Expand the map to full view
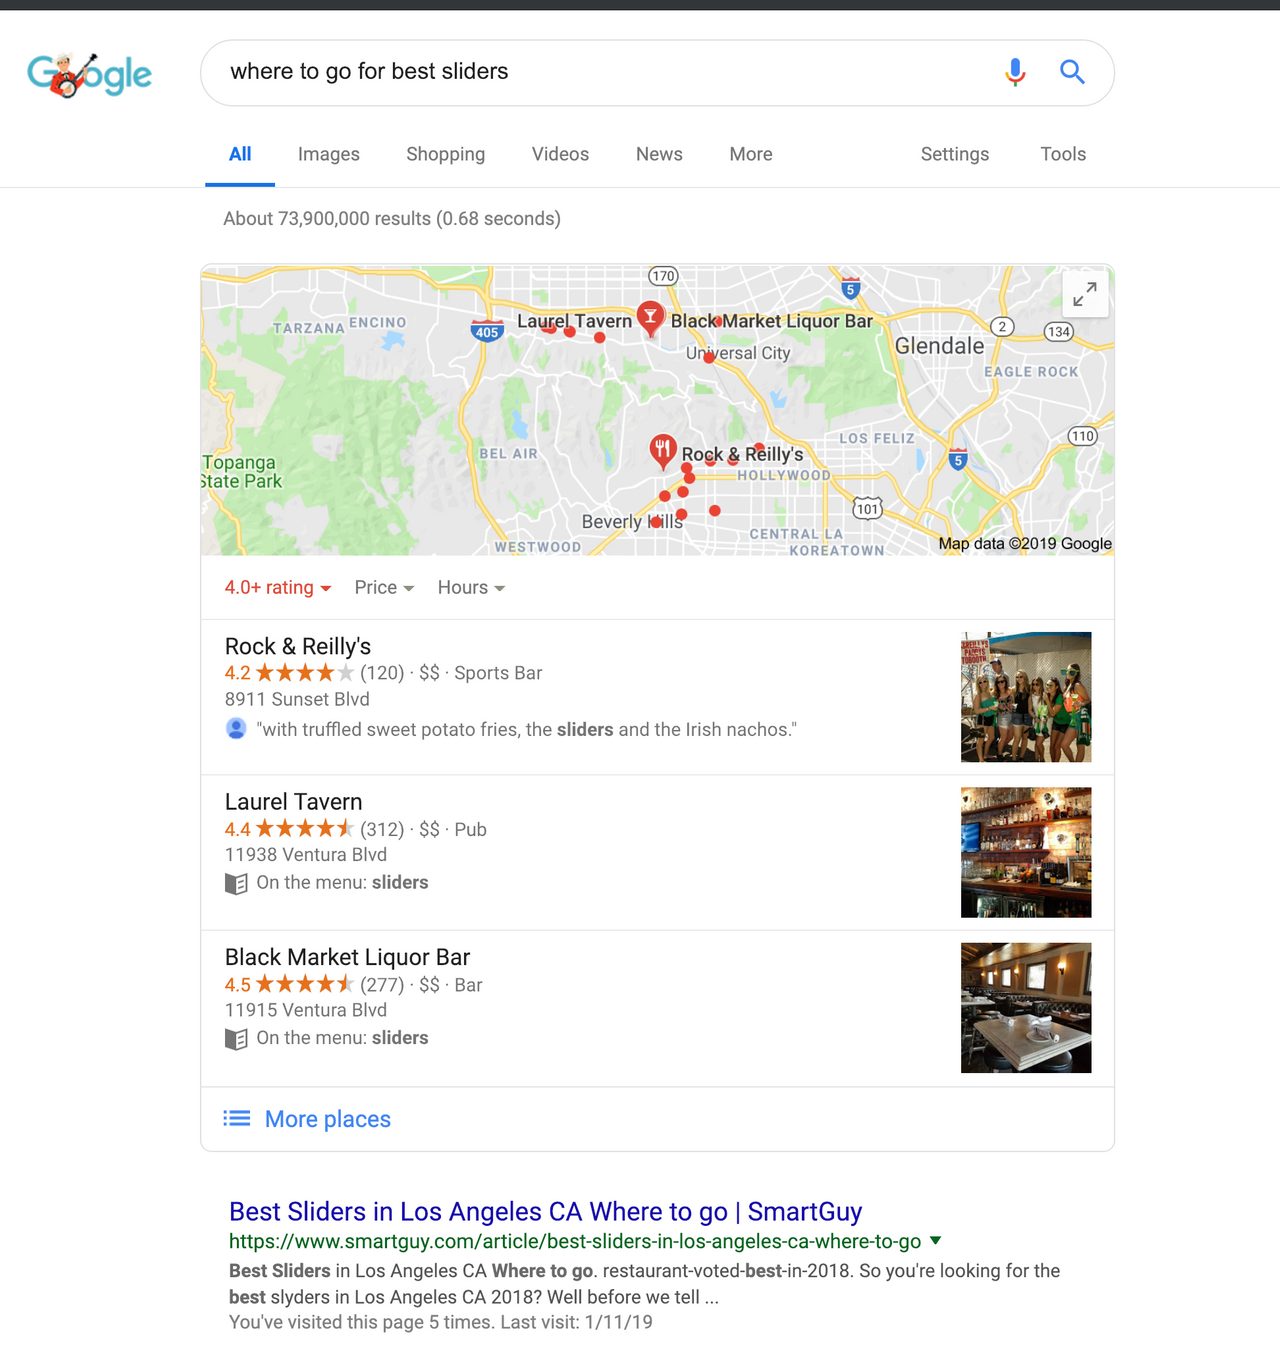 pyautogui.click(x=1085, y=294)
